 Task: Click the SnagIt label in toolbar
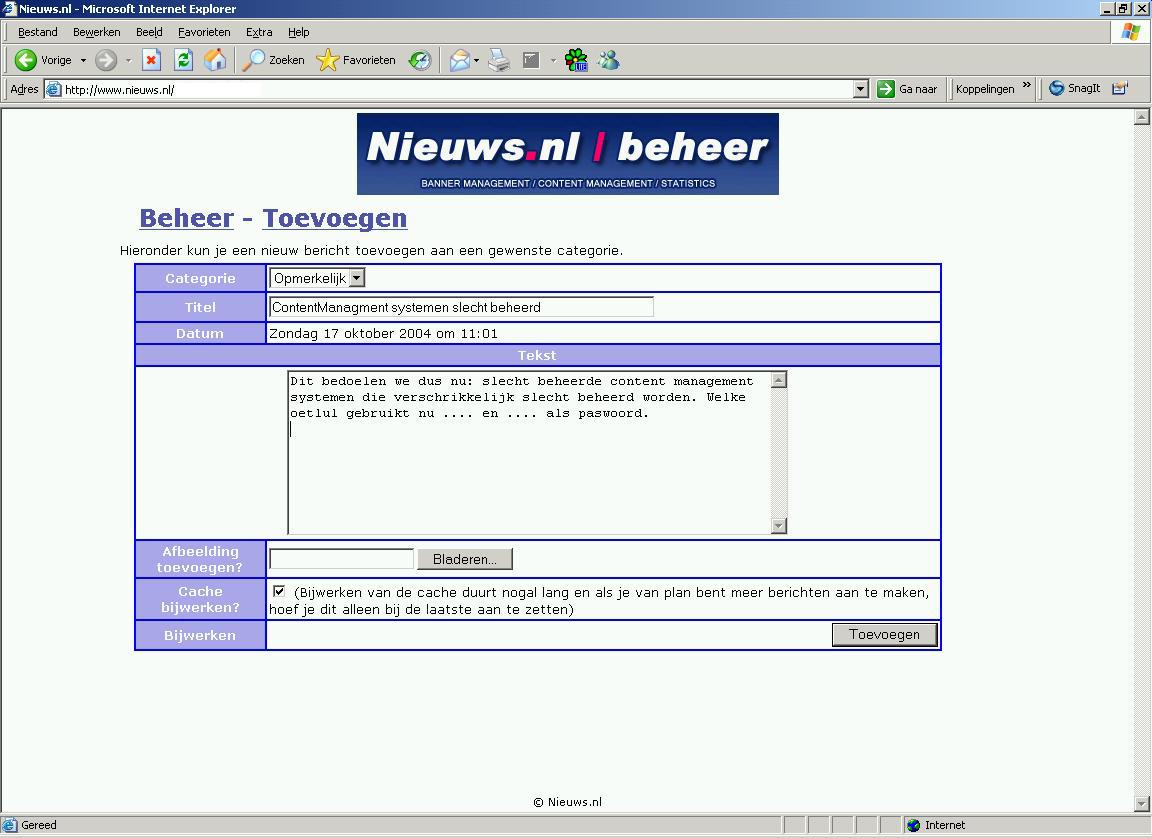pyautogui.click(x=1084, y=88)
